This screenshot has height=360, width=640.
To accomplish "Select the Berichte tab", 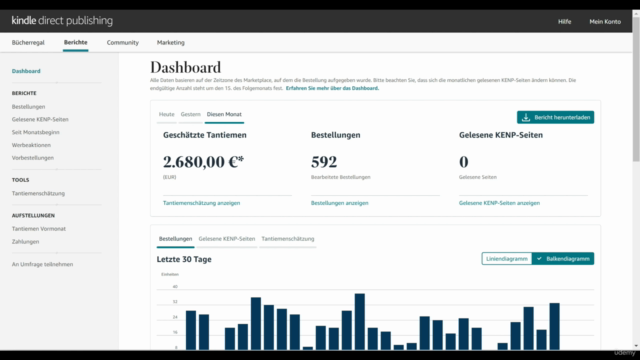I will click(x=76, y=42).
